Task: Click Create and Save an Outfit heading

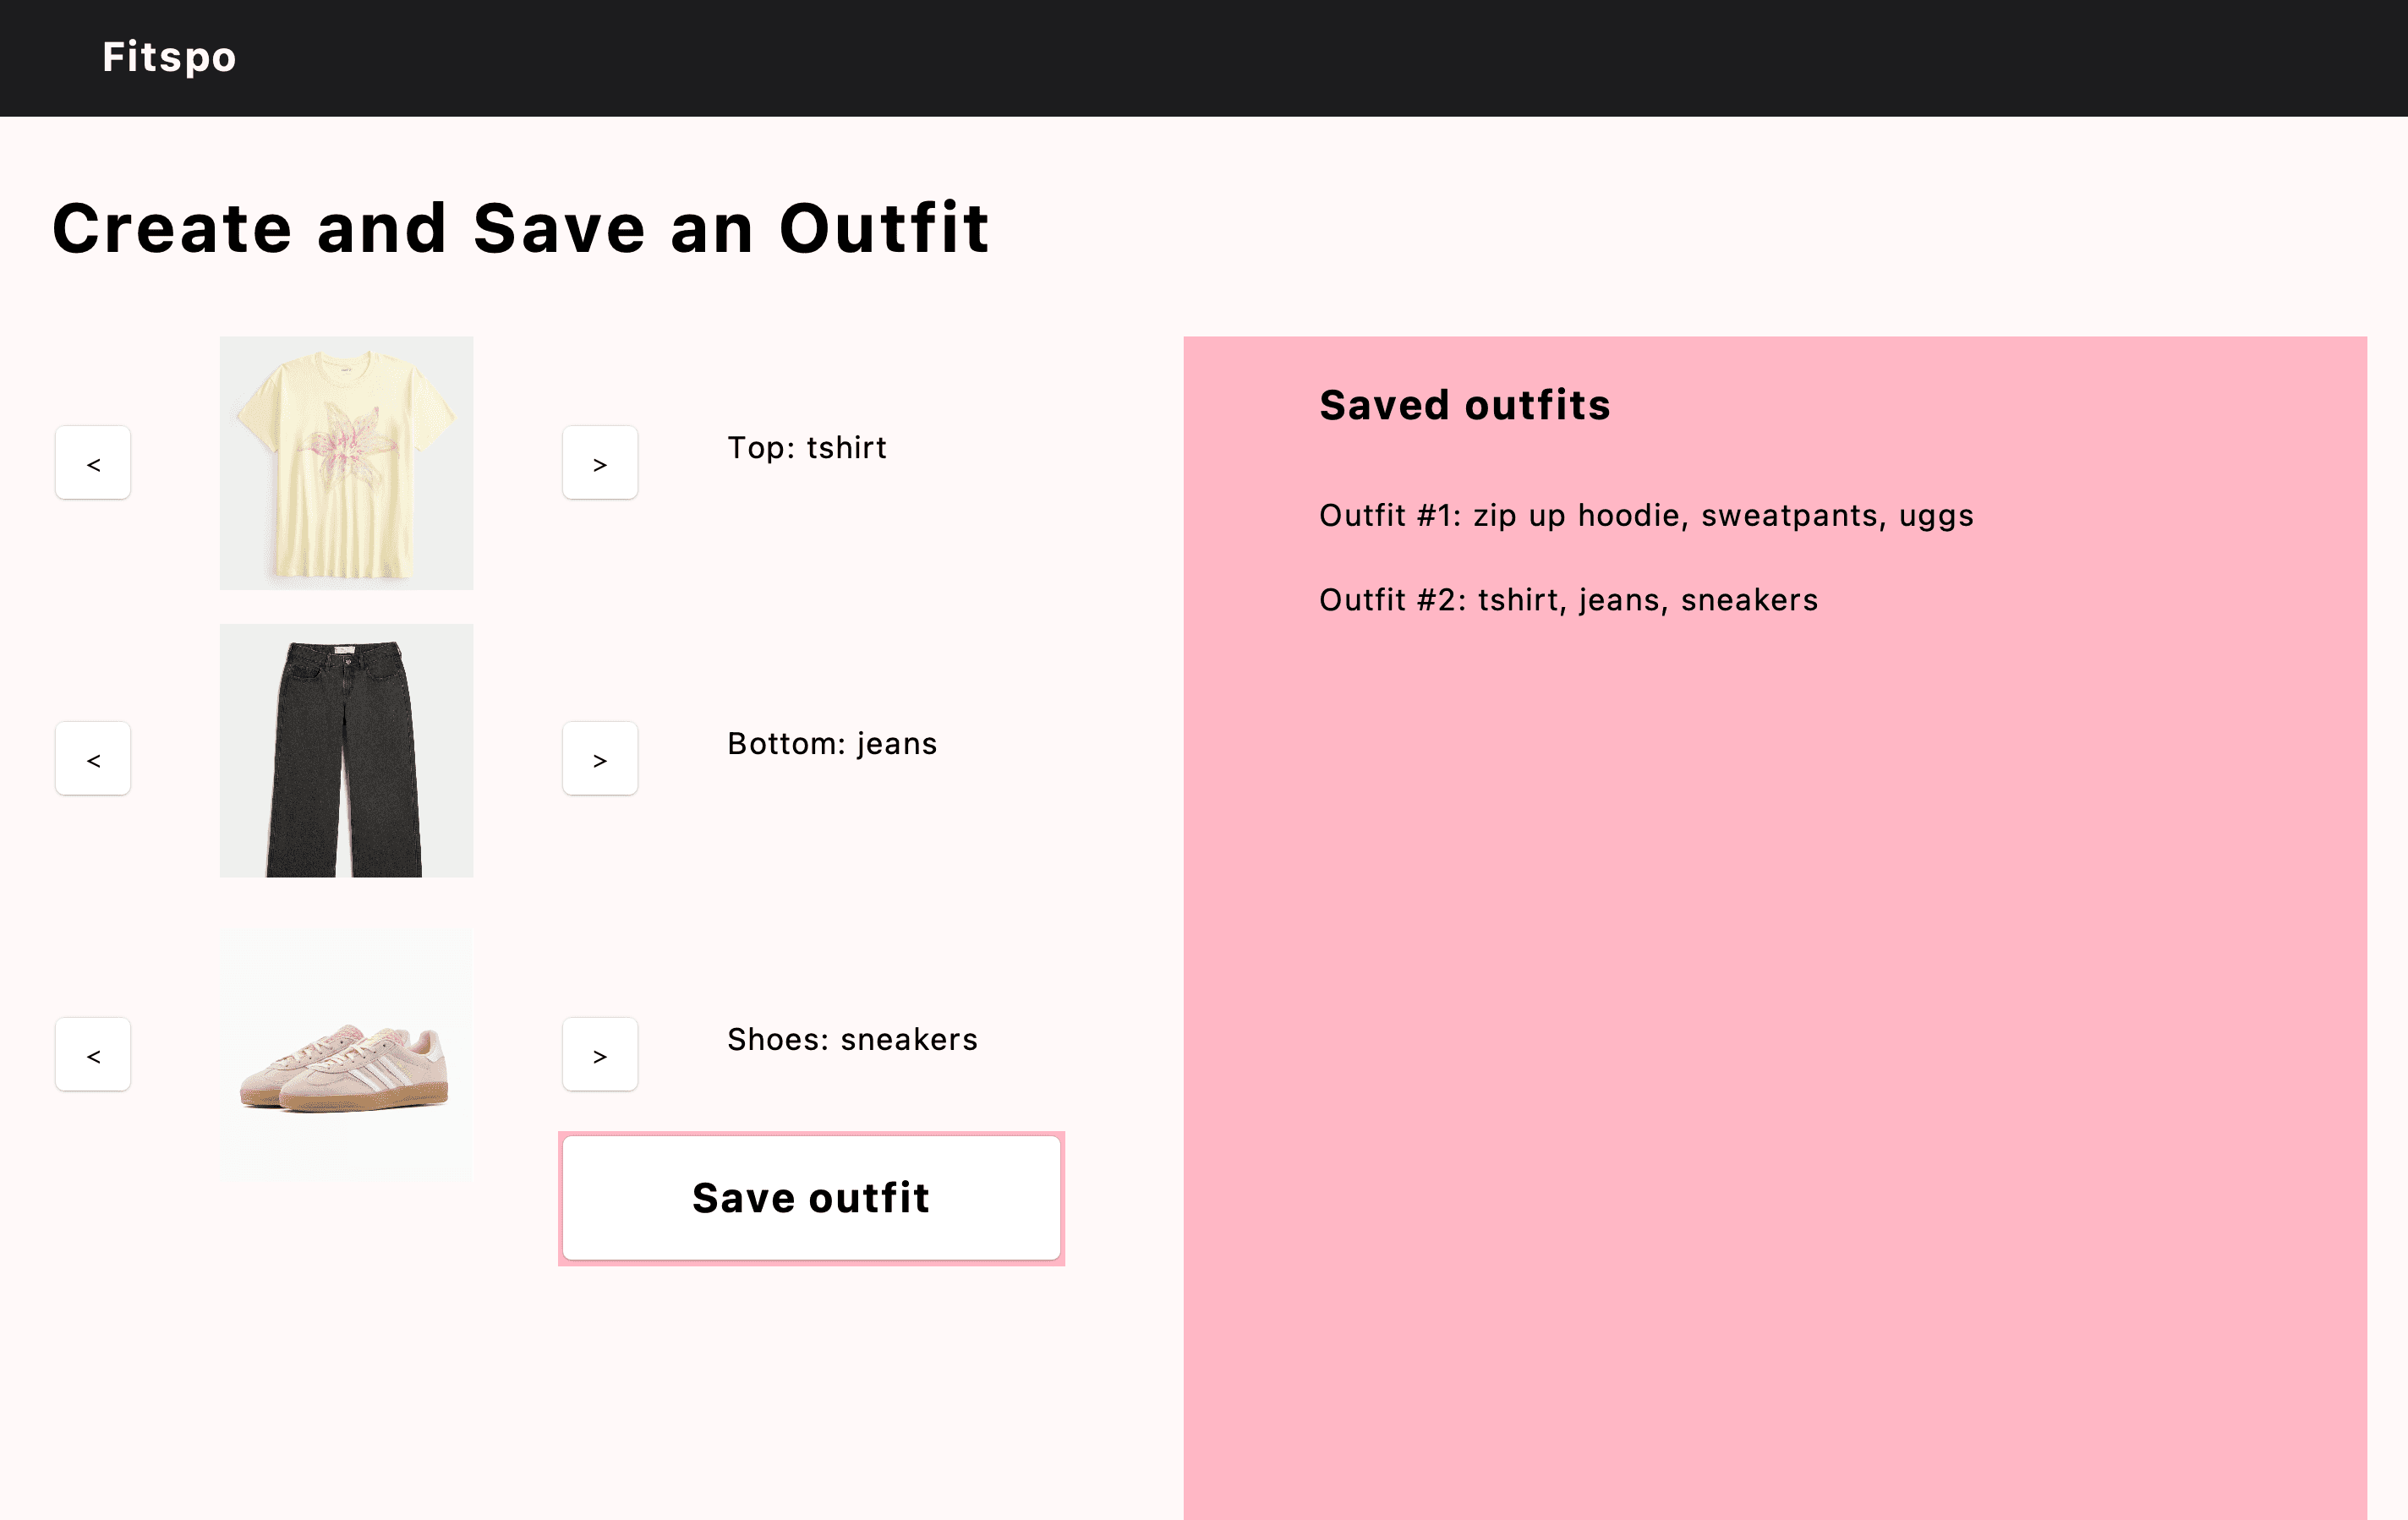Action: click(x=520, y=229)
